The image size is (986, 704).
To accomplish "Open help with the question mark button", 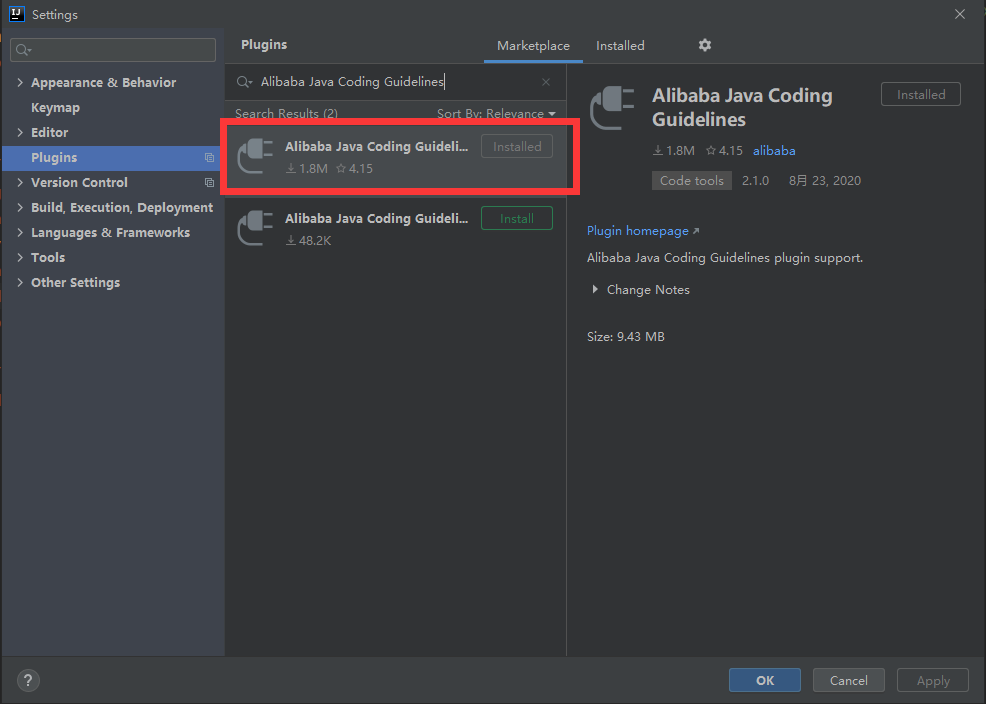I will (x=28, y=680).
